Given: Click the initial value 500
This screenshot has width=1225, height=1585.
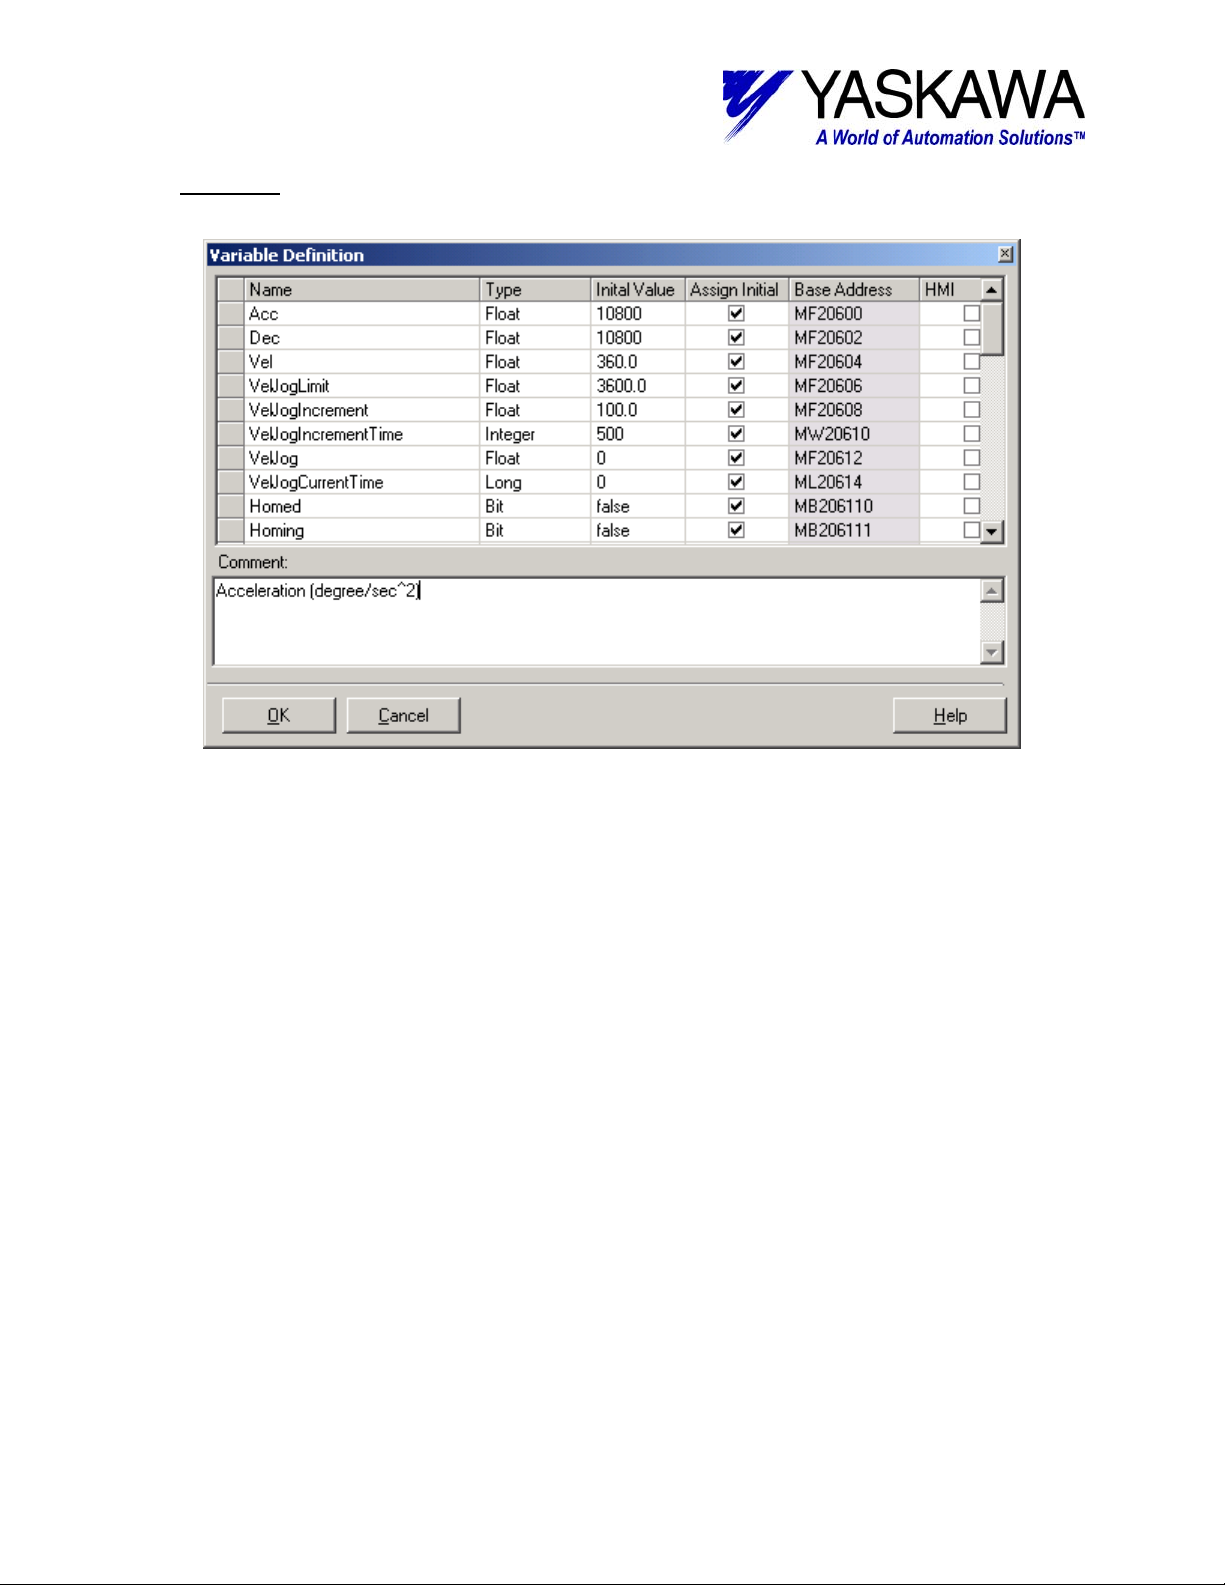Looking at the screenshot, I should pyautogui.click(x=637, y=433).
